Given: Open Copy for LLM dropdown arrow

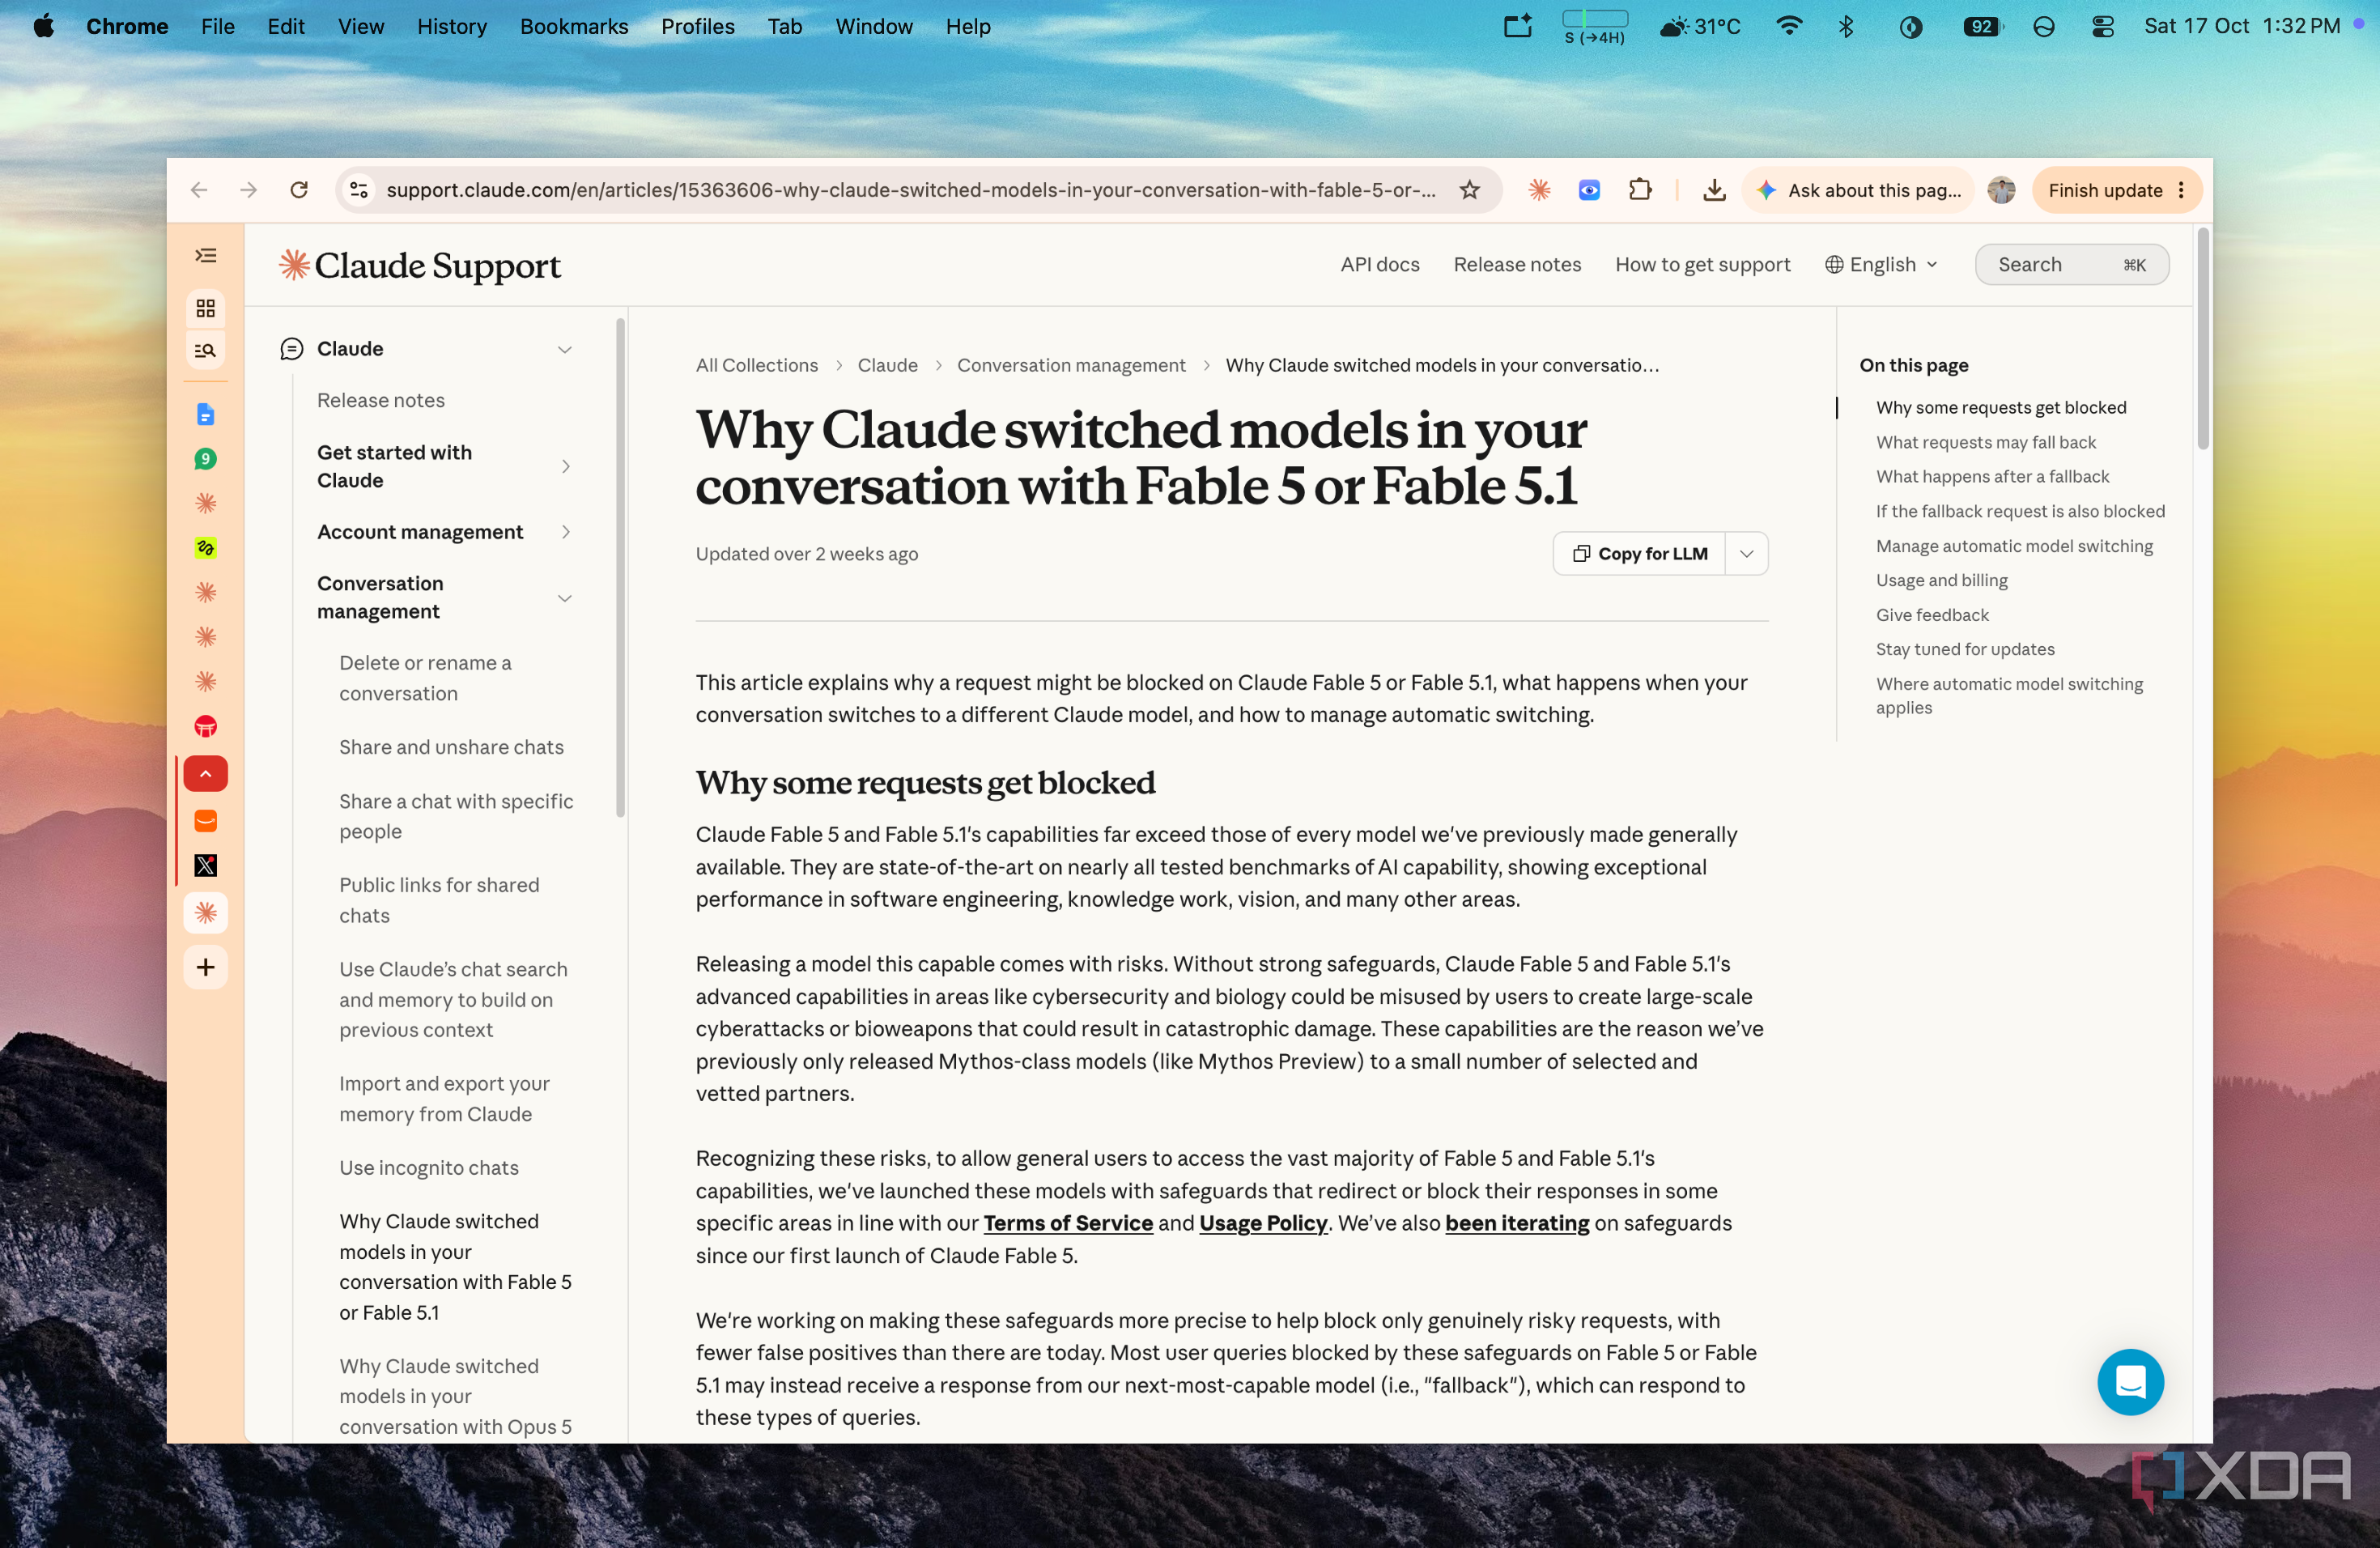Looking at the screenshot, I should pos(1746,554).
